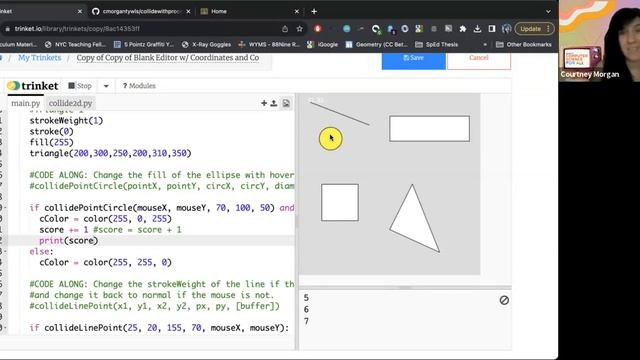Open the Other Bookmarks folder

pos(524,44)
